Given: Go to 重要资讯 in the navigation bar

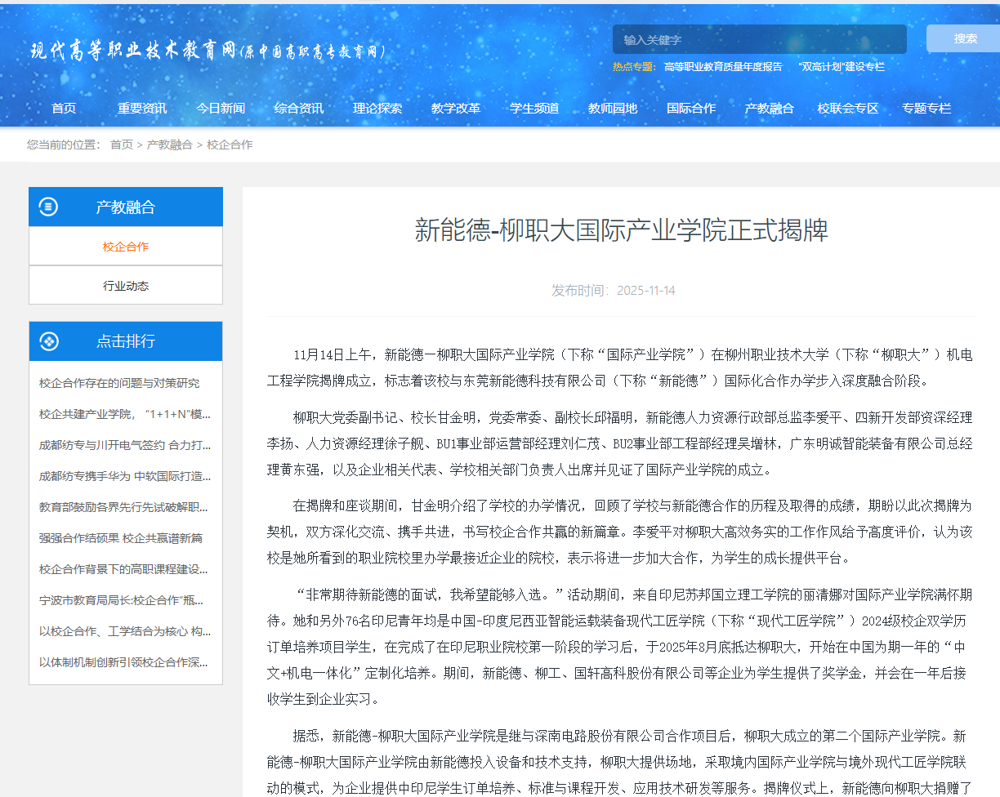Looking at the screenshot, I should 142,108.
